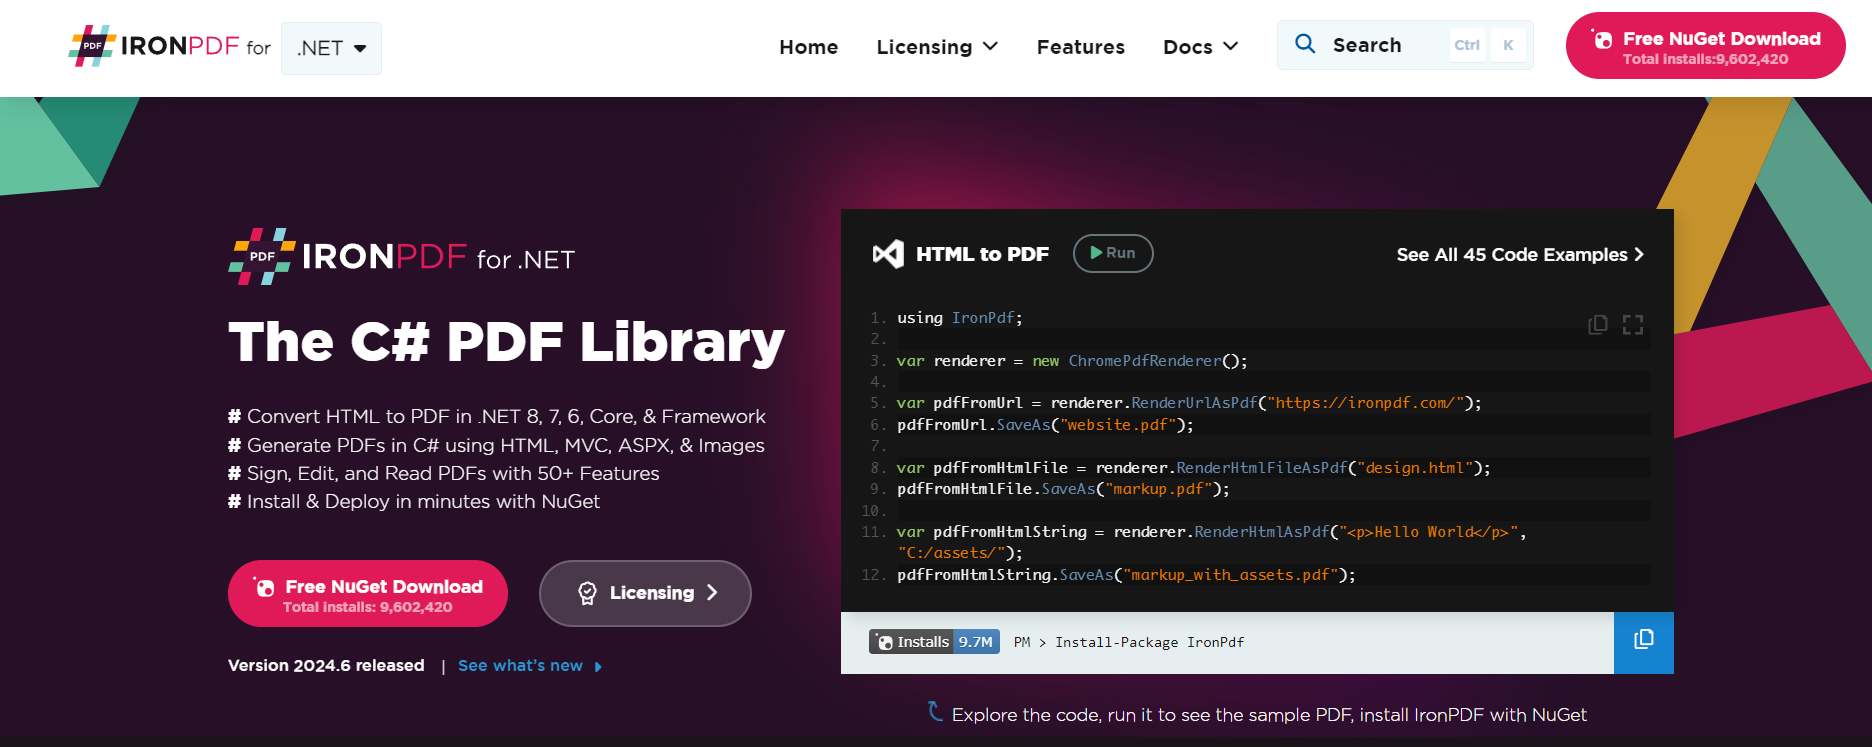Click the IronPDF for .NET hero logo
This screenshot has width=1872, height=747.
click(401, 257)
